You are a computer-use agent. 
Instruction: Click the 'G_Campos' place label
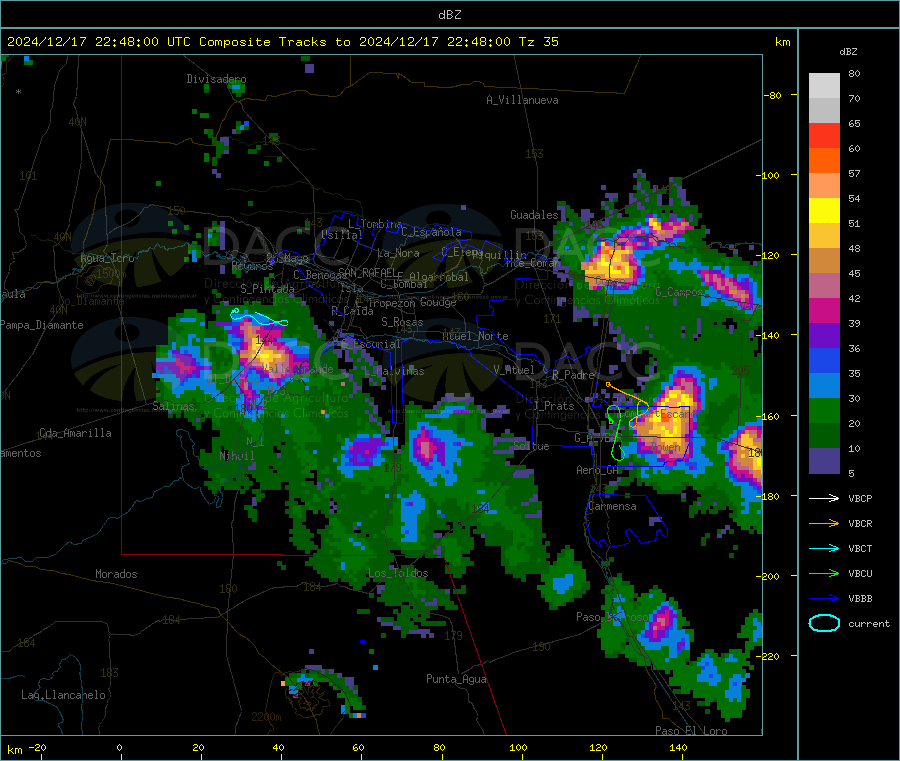pos(679,292)
